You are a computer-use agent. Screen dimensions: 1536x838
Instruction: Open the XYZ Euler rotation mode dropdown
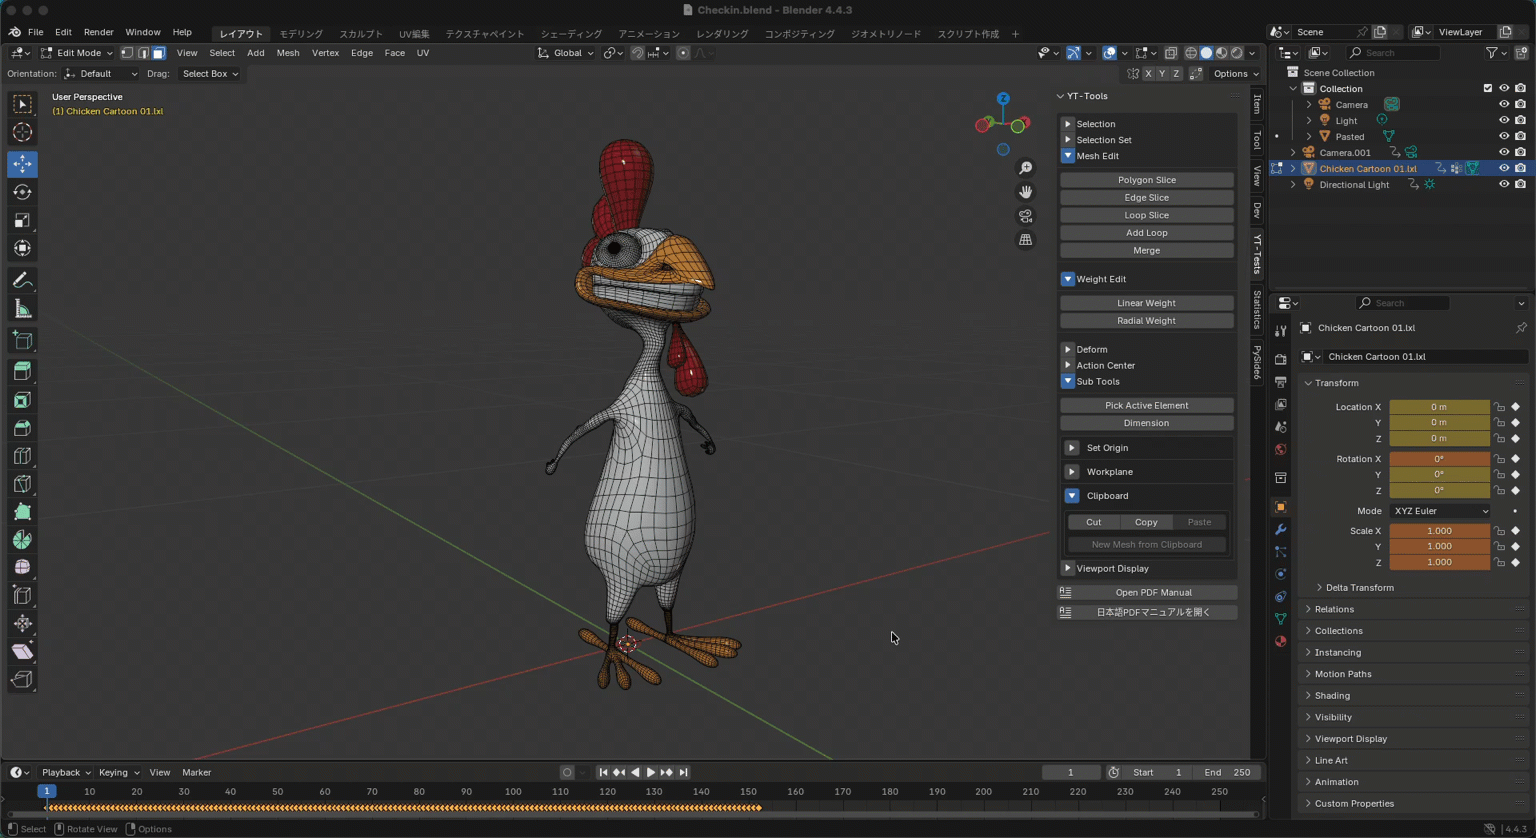pyautogui.click(x=1440, y=511)
